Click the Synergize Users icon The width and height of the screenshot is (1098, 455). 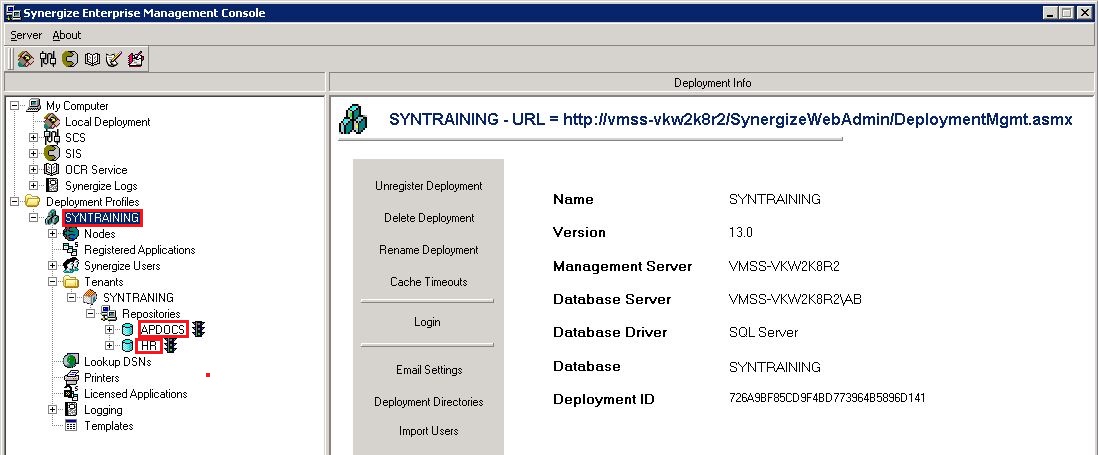click(x=71, y=266)
